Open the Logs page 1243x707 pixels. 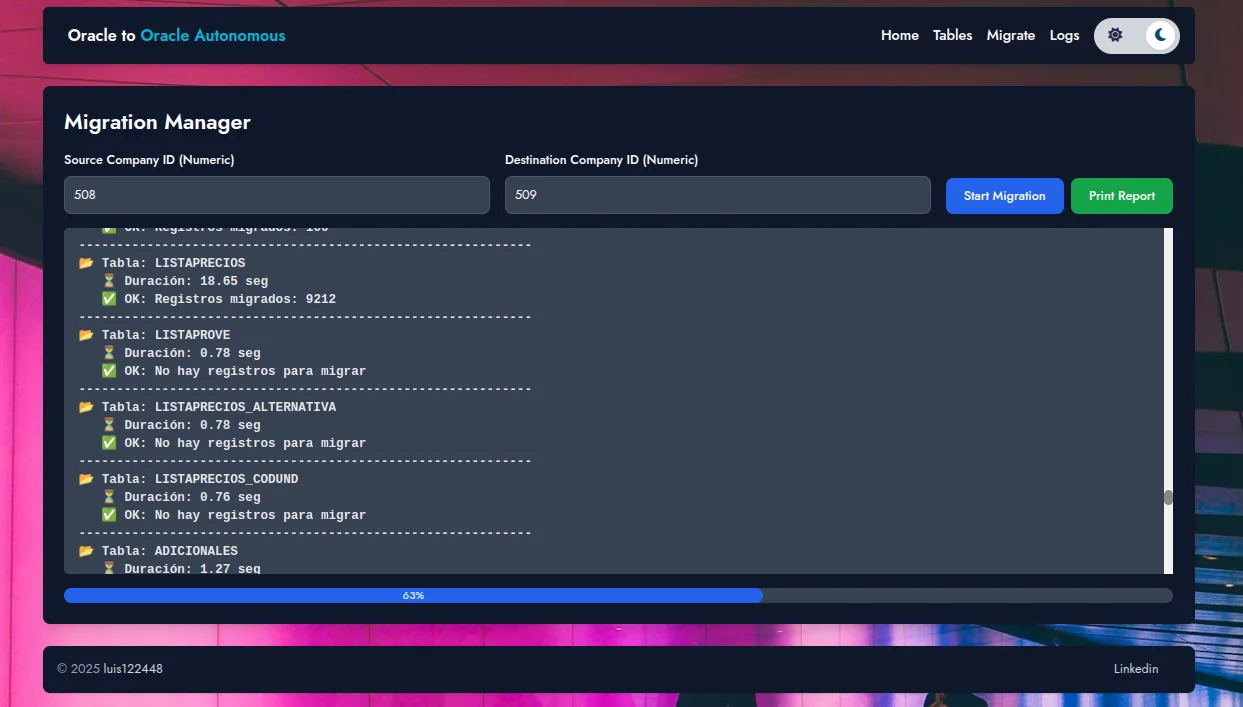(1064, 35)
